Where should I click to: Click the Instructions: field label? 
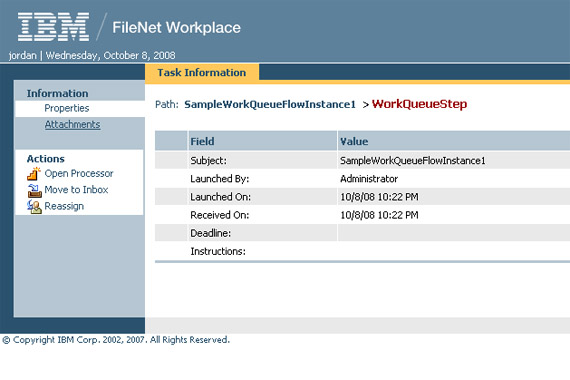pyautogui.click(x=218, y=251)
